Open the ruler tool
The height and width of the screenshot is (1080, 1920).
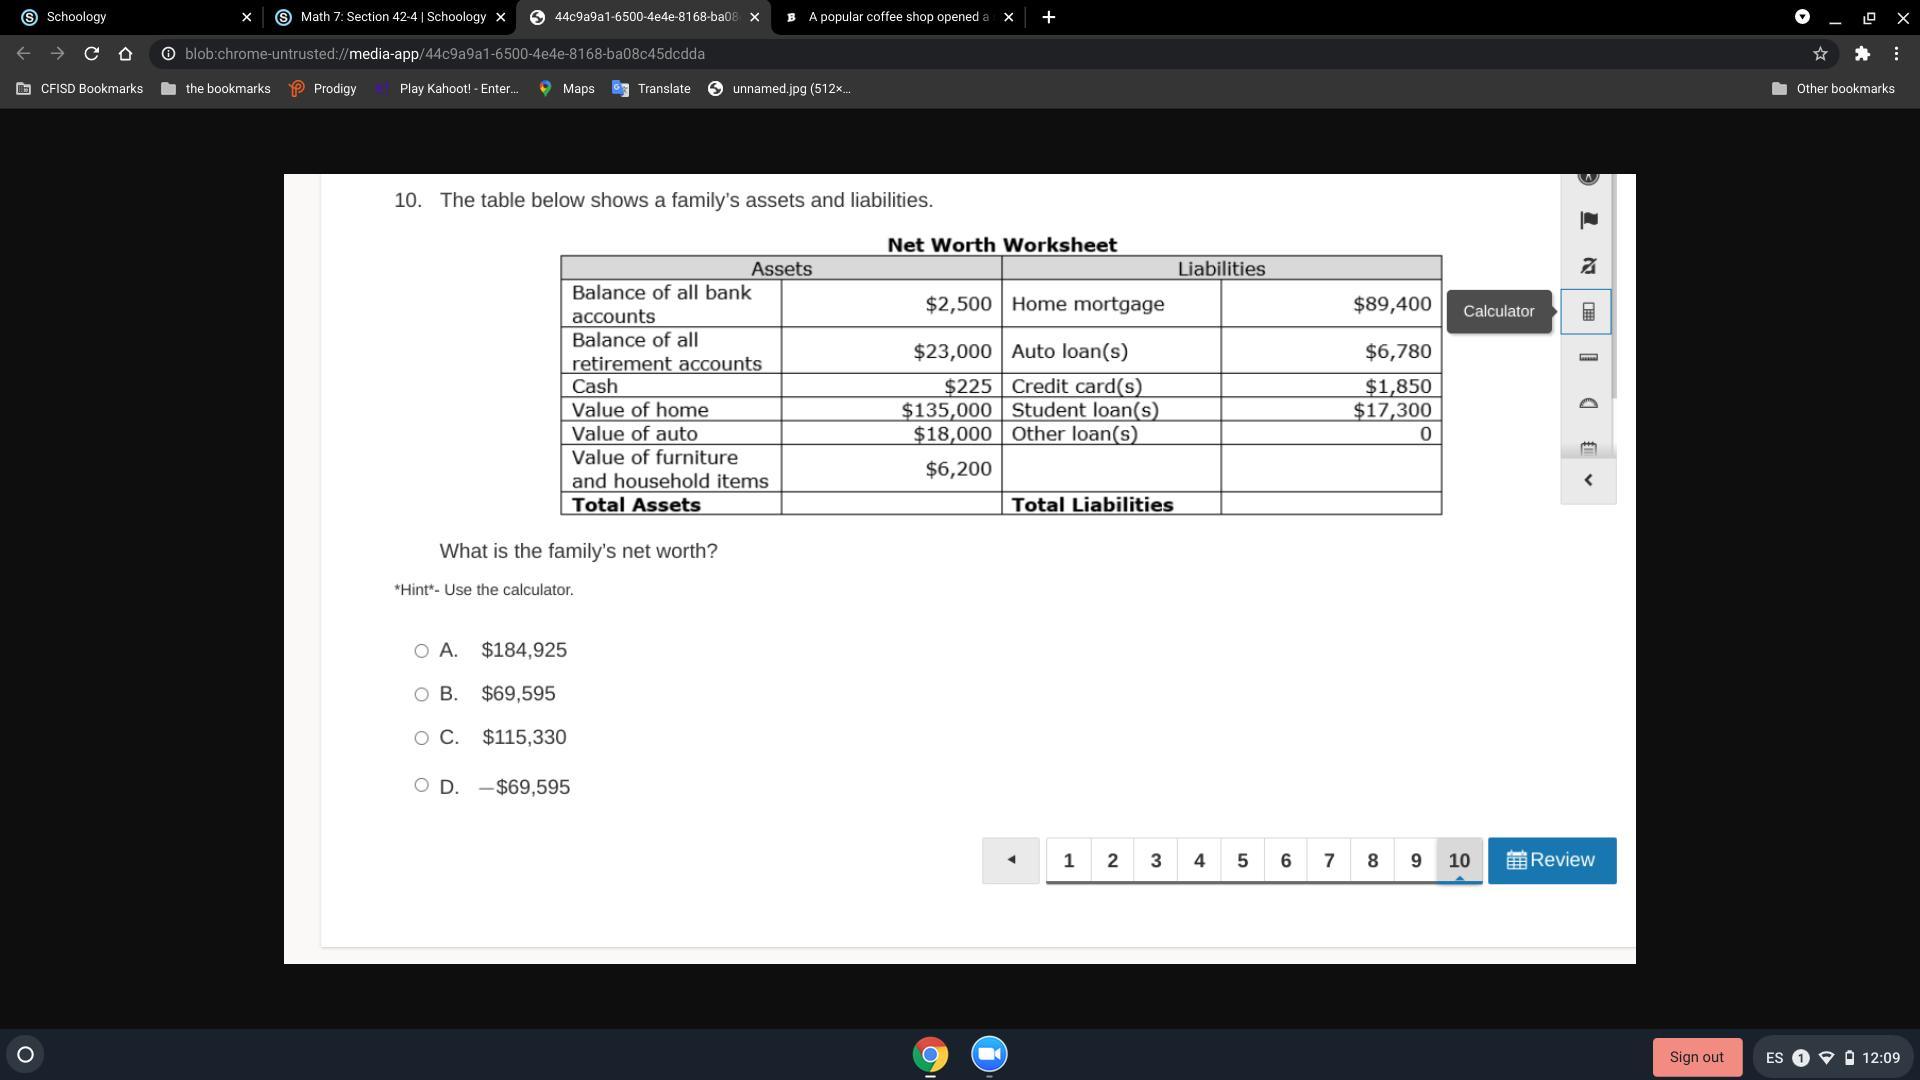(1588, 357)
